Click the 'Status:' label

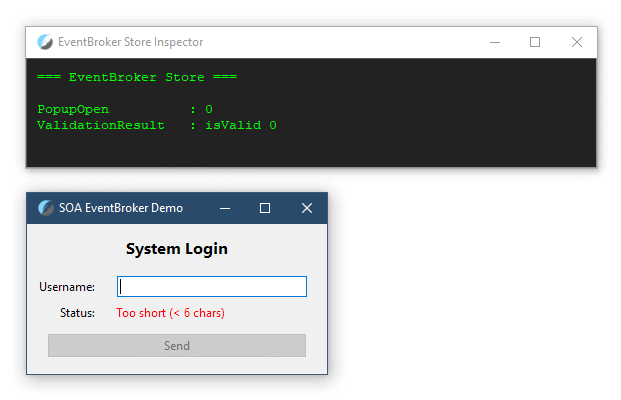77,313
